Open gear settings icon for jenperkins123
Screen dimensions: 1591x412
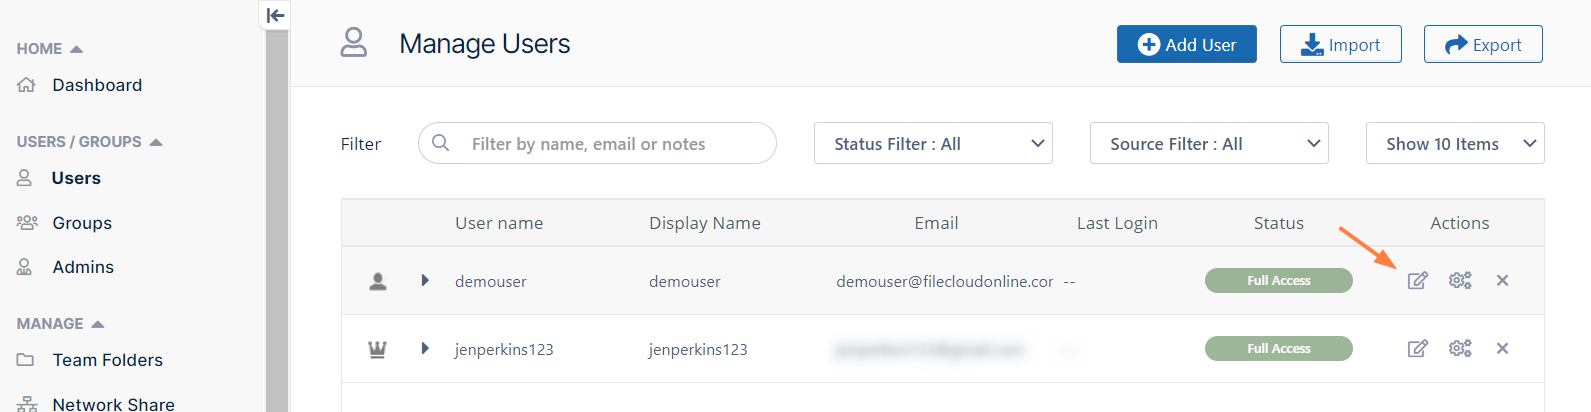pos(1460,349)
